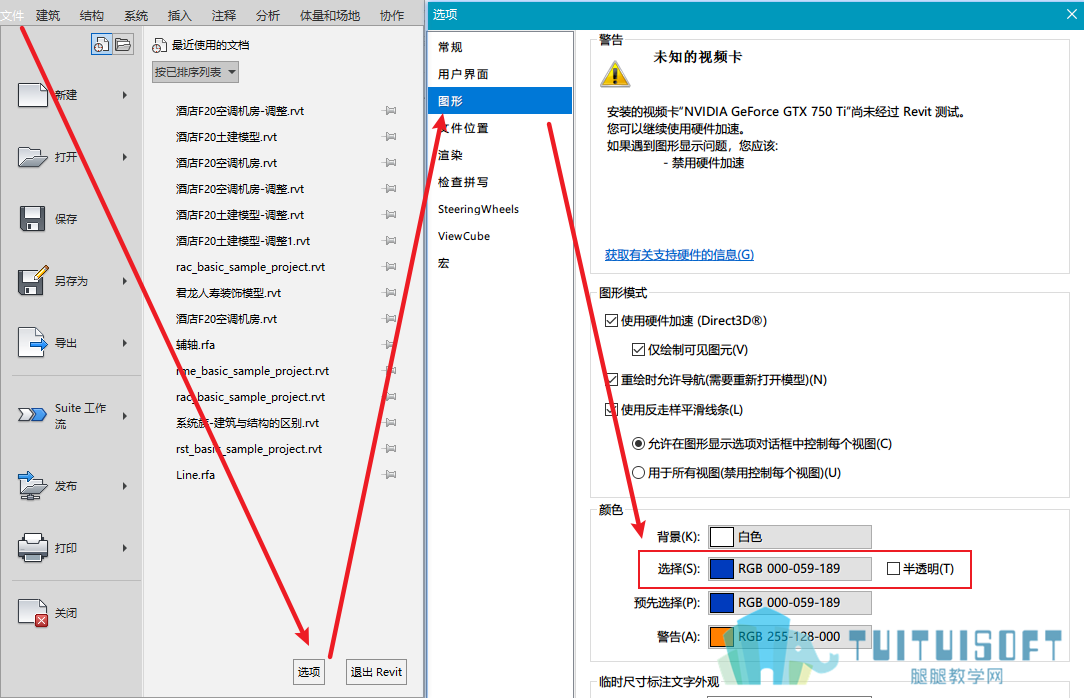1084x698 pixels.
Task: Click the Save As (另存为) icon
Action: point(32,281)
